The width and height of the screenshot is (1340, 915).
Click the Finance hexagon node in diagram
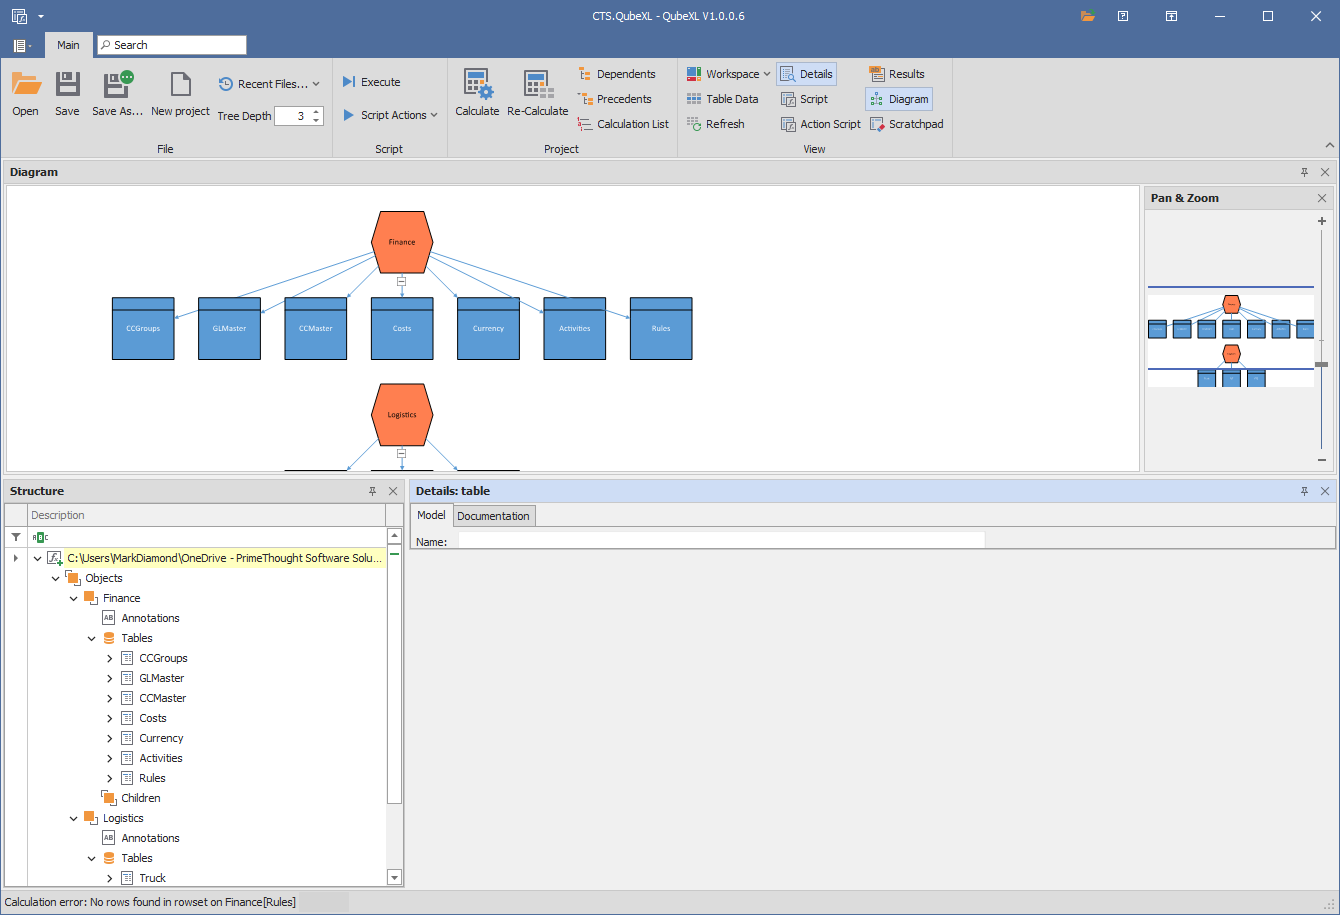click(x=402, y=242)
